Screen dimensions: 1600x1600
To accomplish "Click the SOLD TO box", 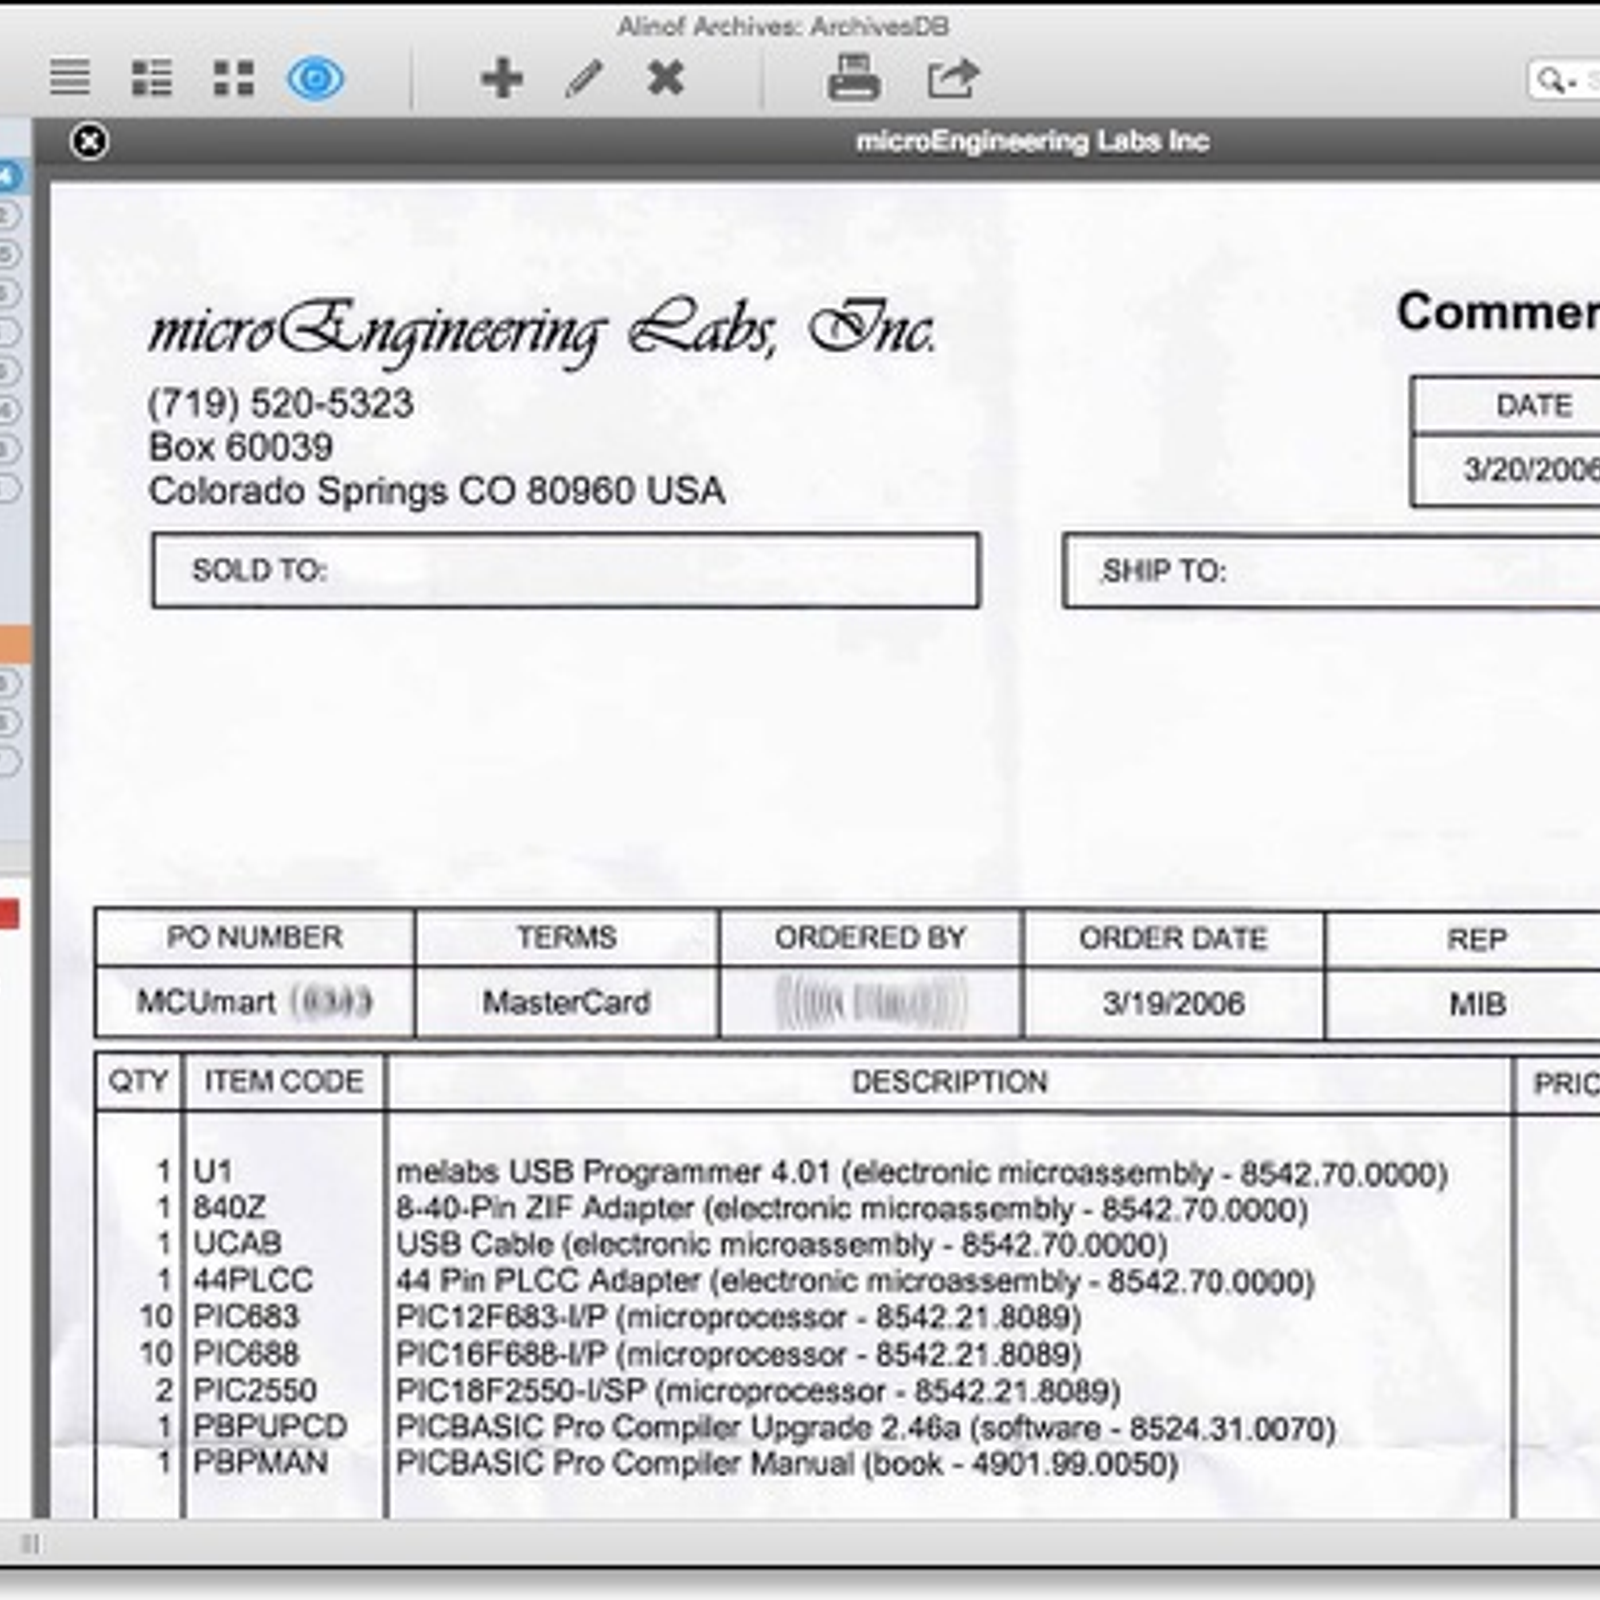I will coord(566,570).
